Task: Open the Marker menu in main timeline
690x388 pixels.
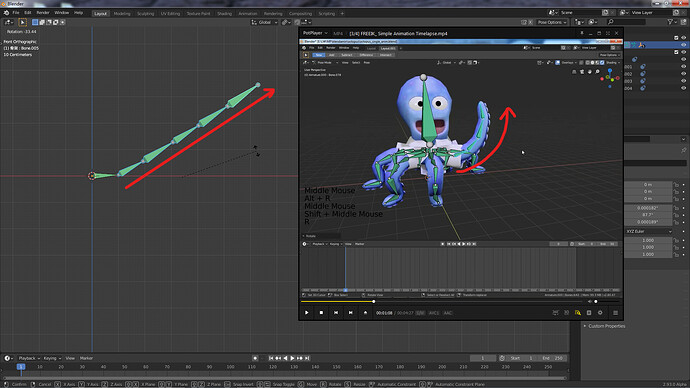Action: (x=86, y=358)
